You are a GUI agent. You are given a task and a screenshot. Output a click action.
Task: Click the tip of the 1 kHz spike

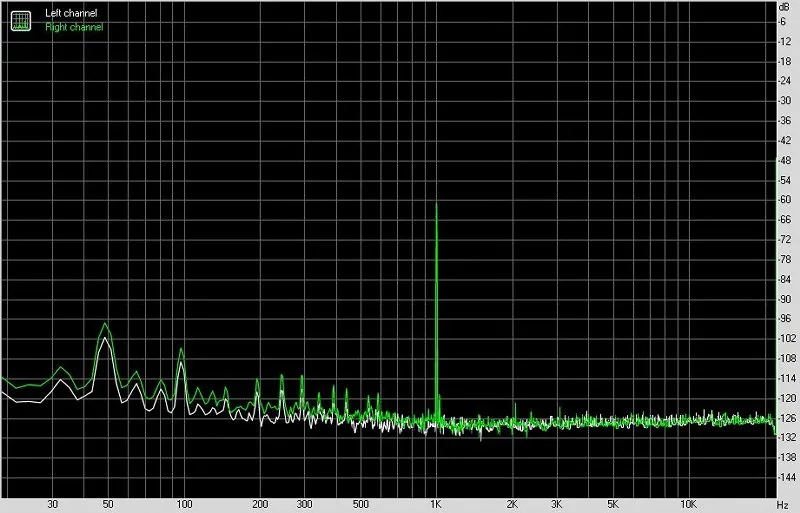click(x=436, y=204)
